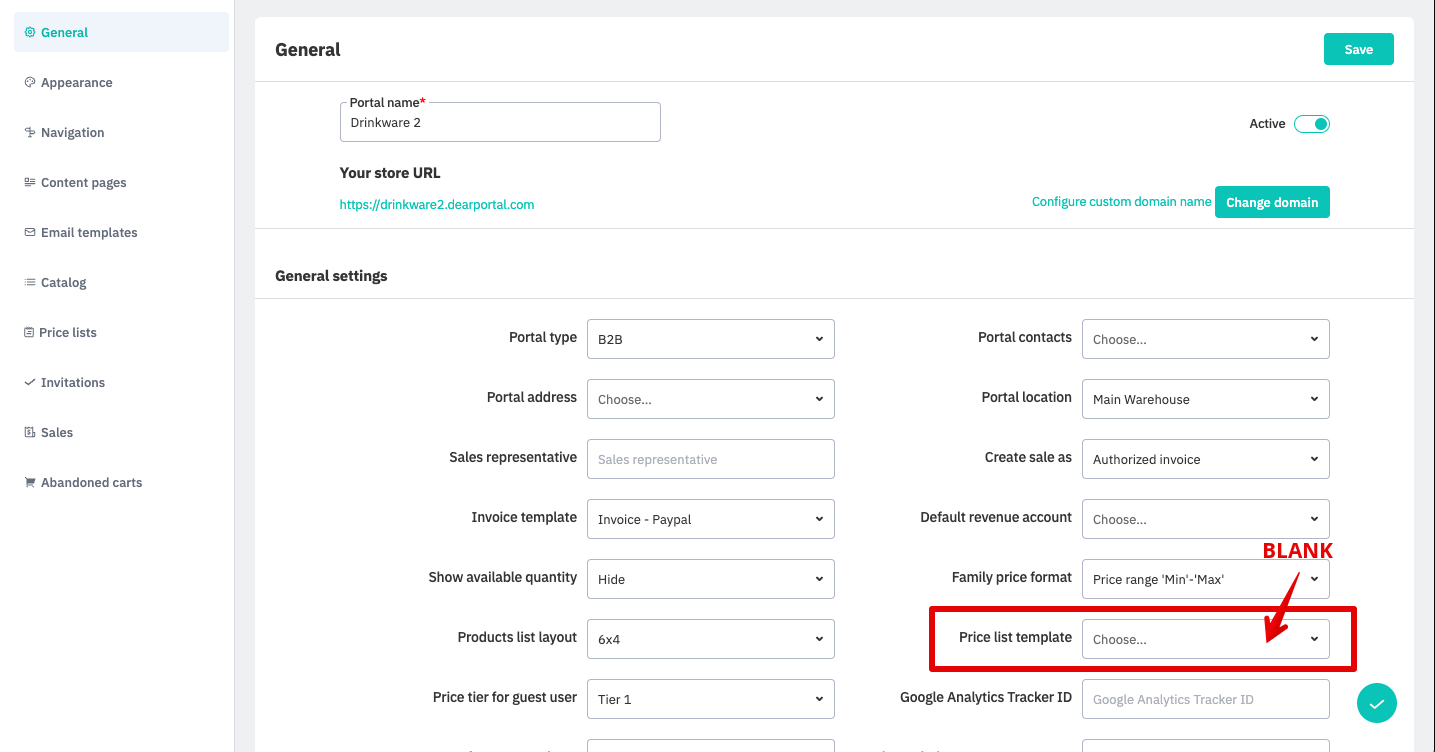This screenshot has height=752, width=1435.
Task: Click the Email templates envelope icon
Action: [x=30, y=232]
